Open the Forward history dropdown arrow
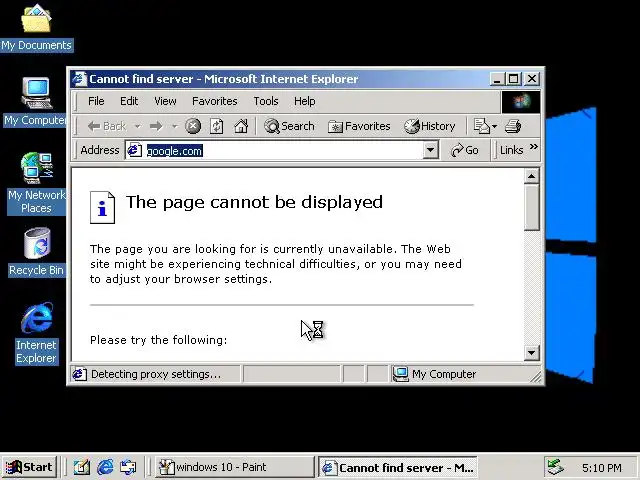 (175, 126)
